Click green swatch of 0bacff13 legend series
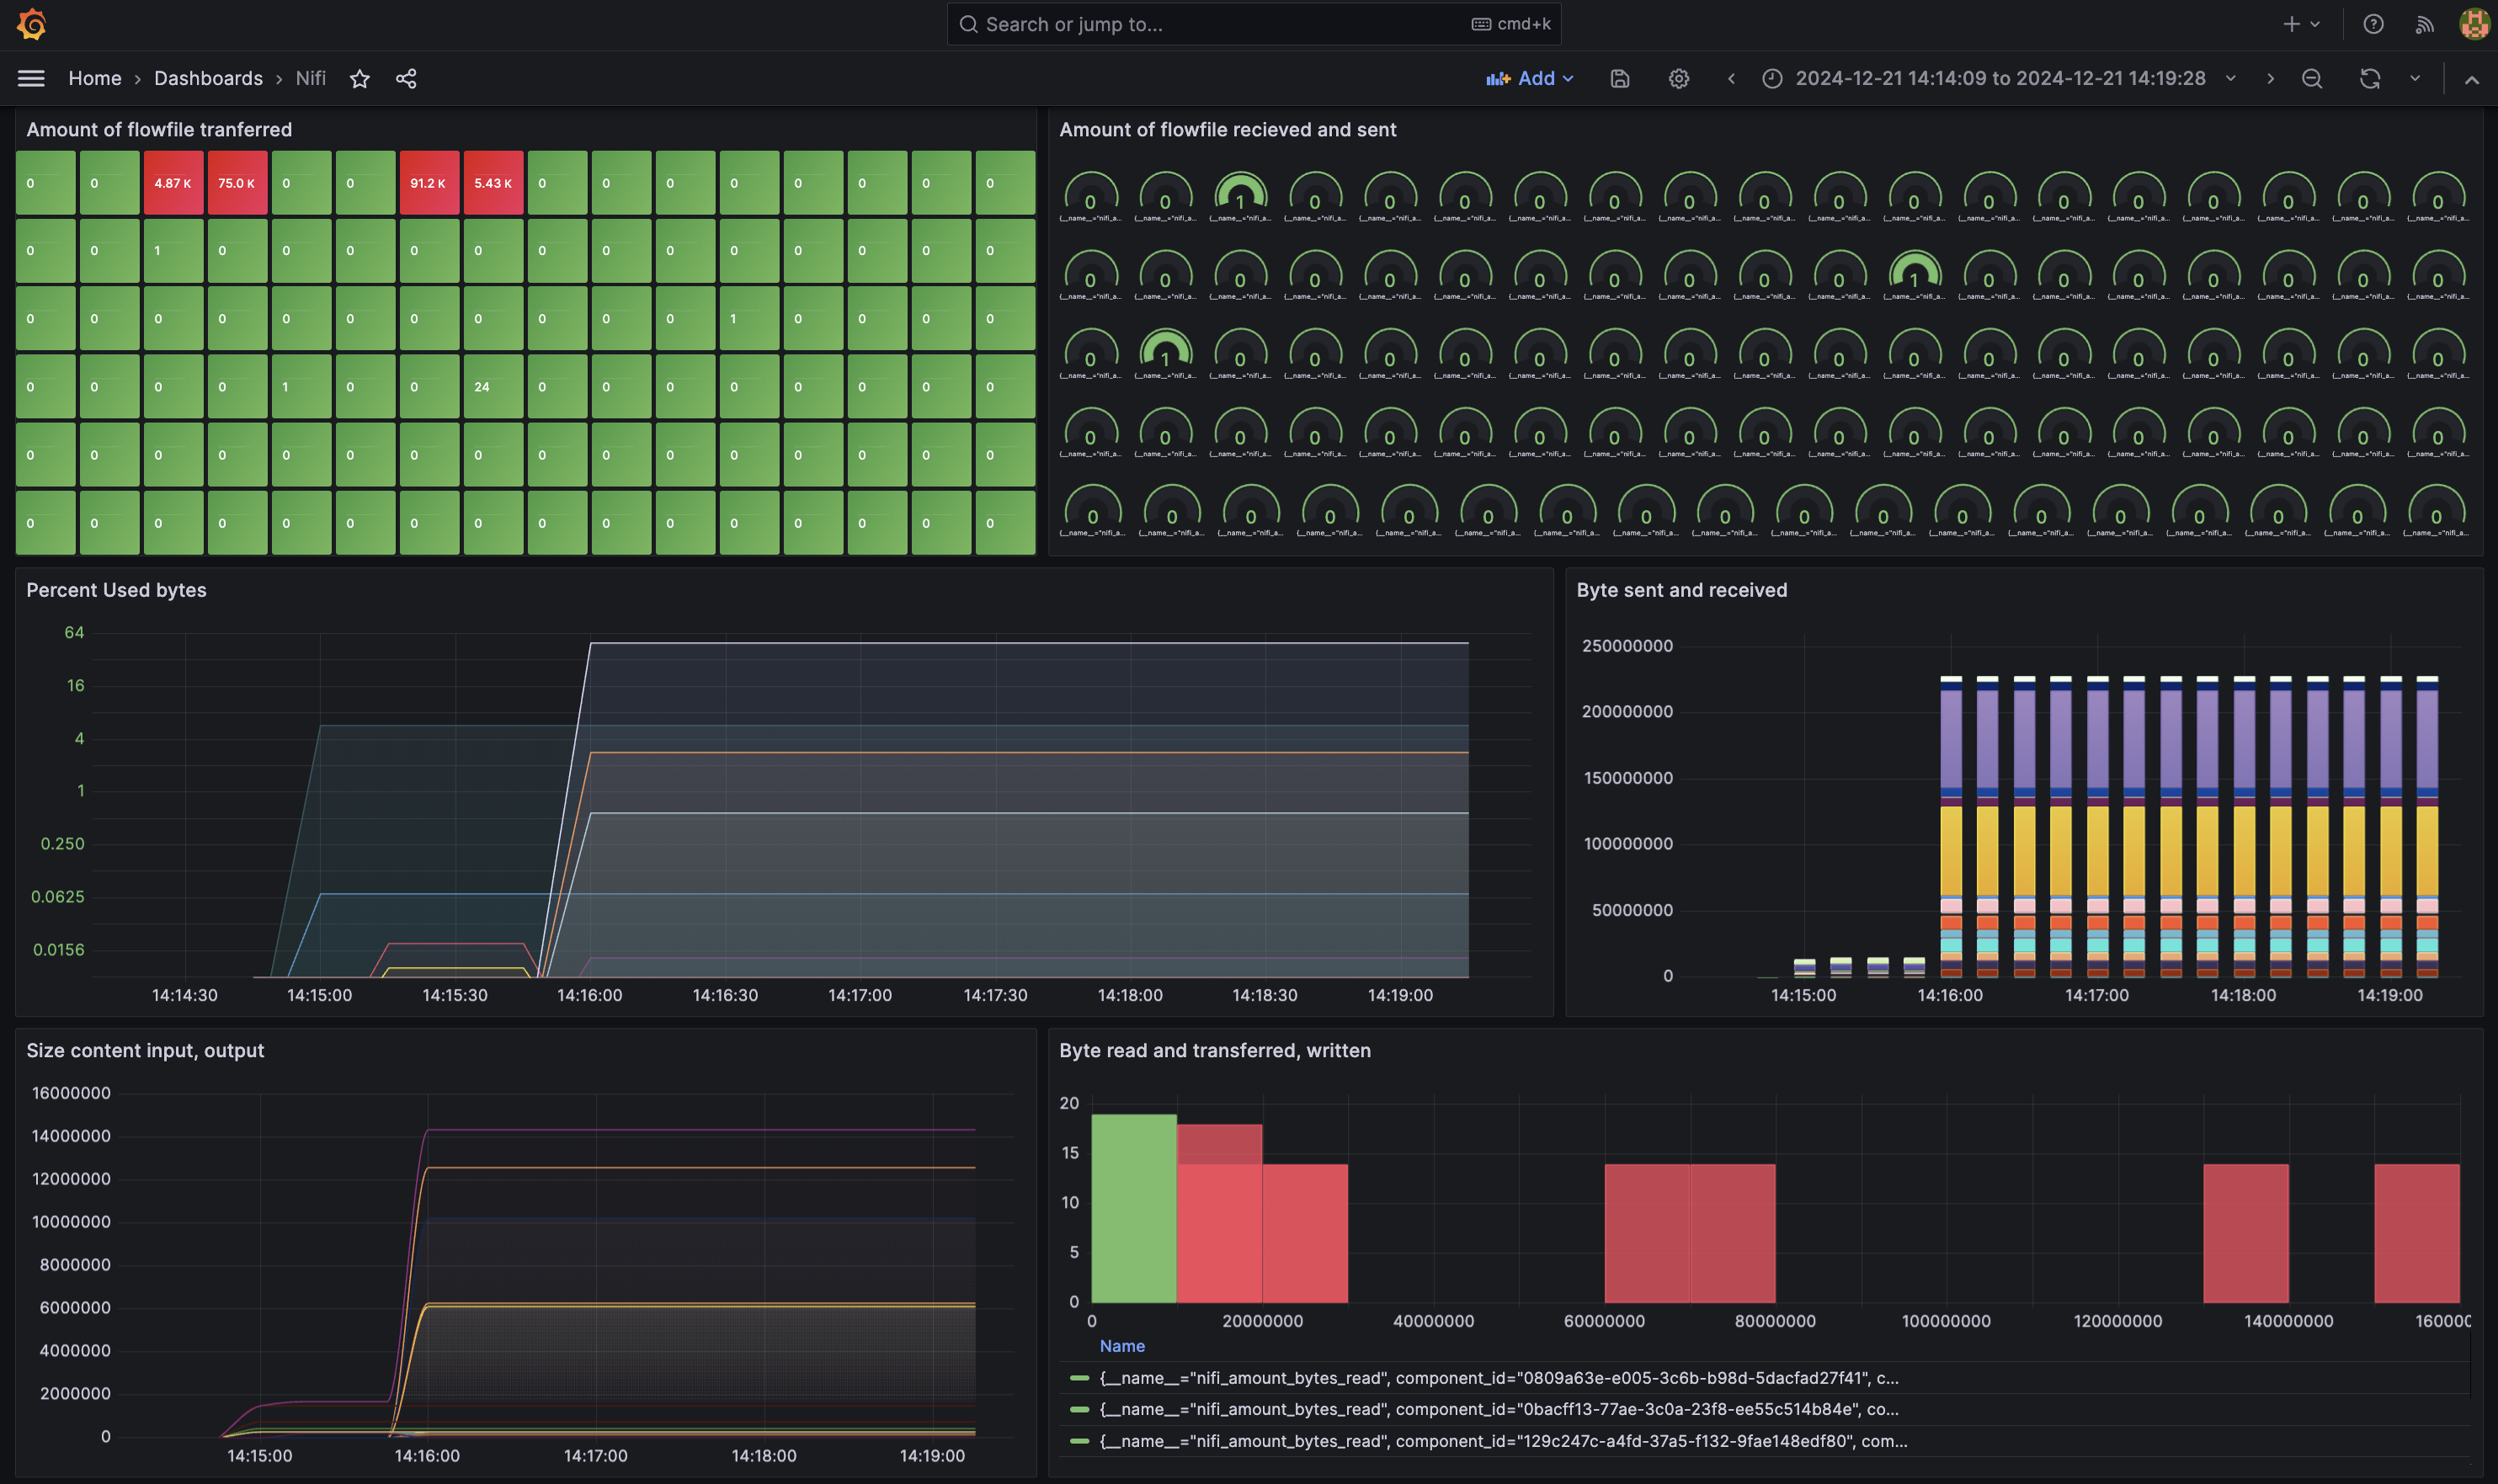Image resolution: width=2498 pixels, height=1484 pixels. coord(1079,1409)
